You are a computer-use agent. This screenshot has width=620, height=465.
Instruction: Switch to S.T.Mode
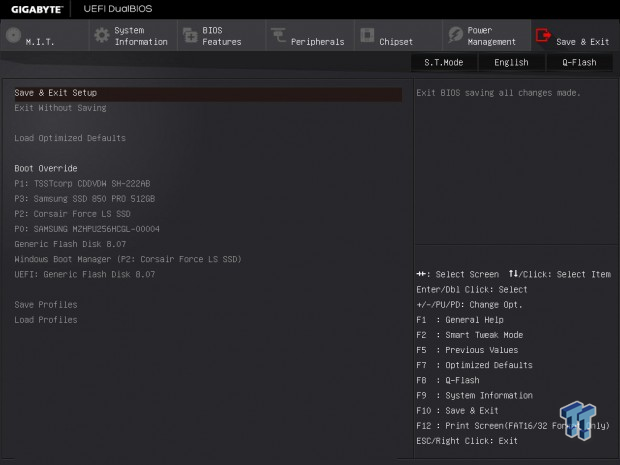coord(444,62)
